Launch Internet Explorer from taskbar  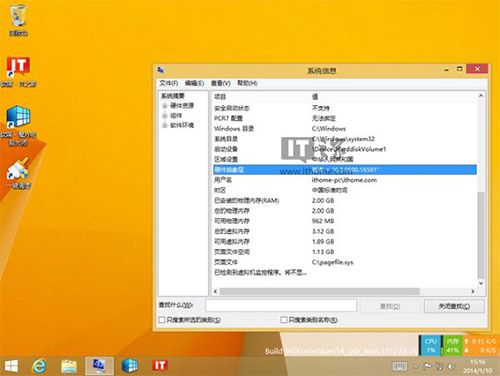coord(39,366)
